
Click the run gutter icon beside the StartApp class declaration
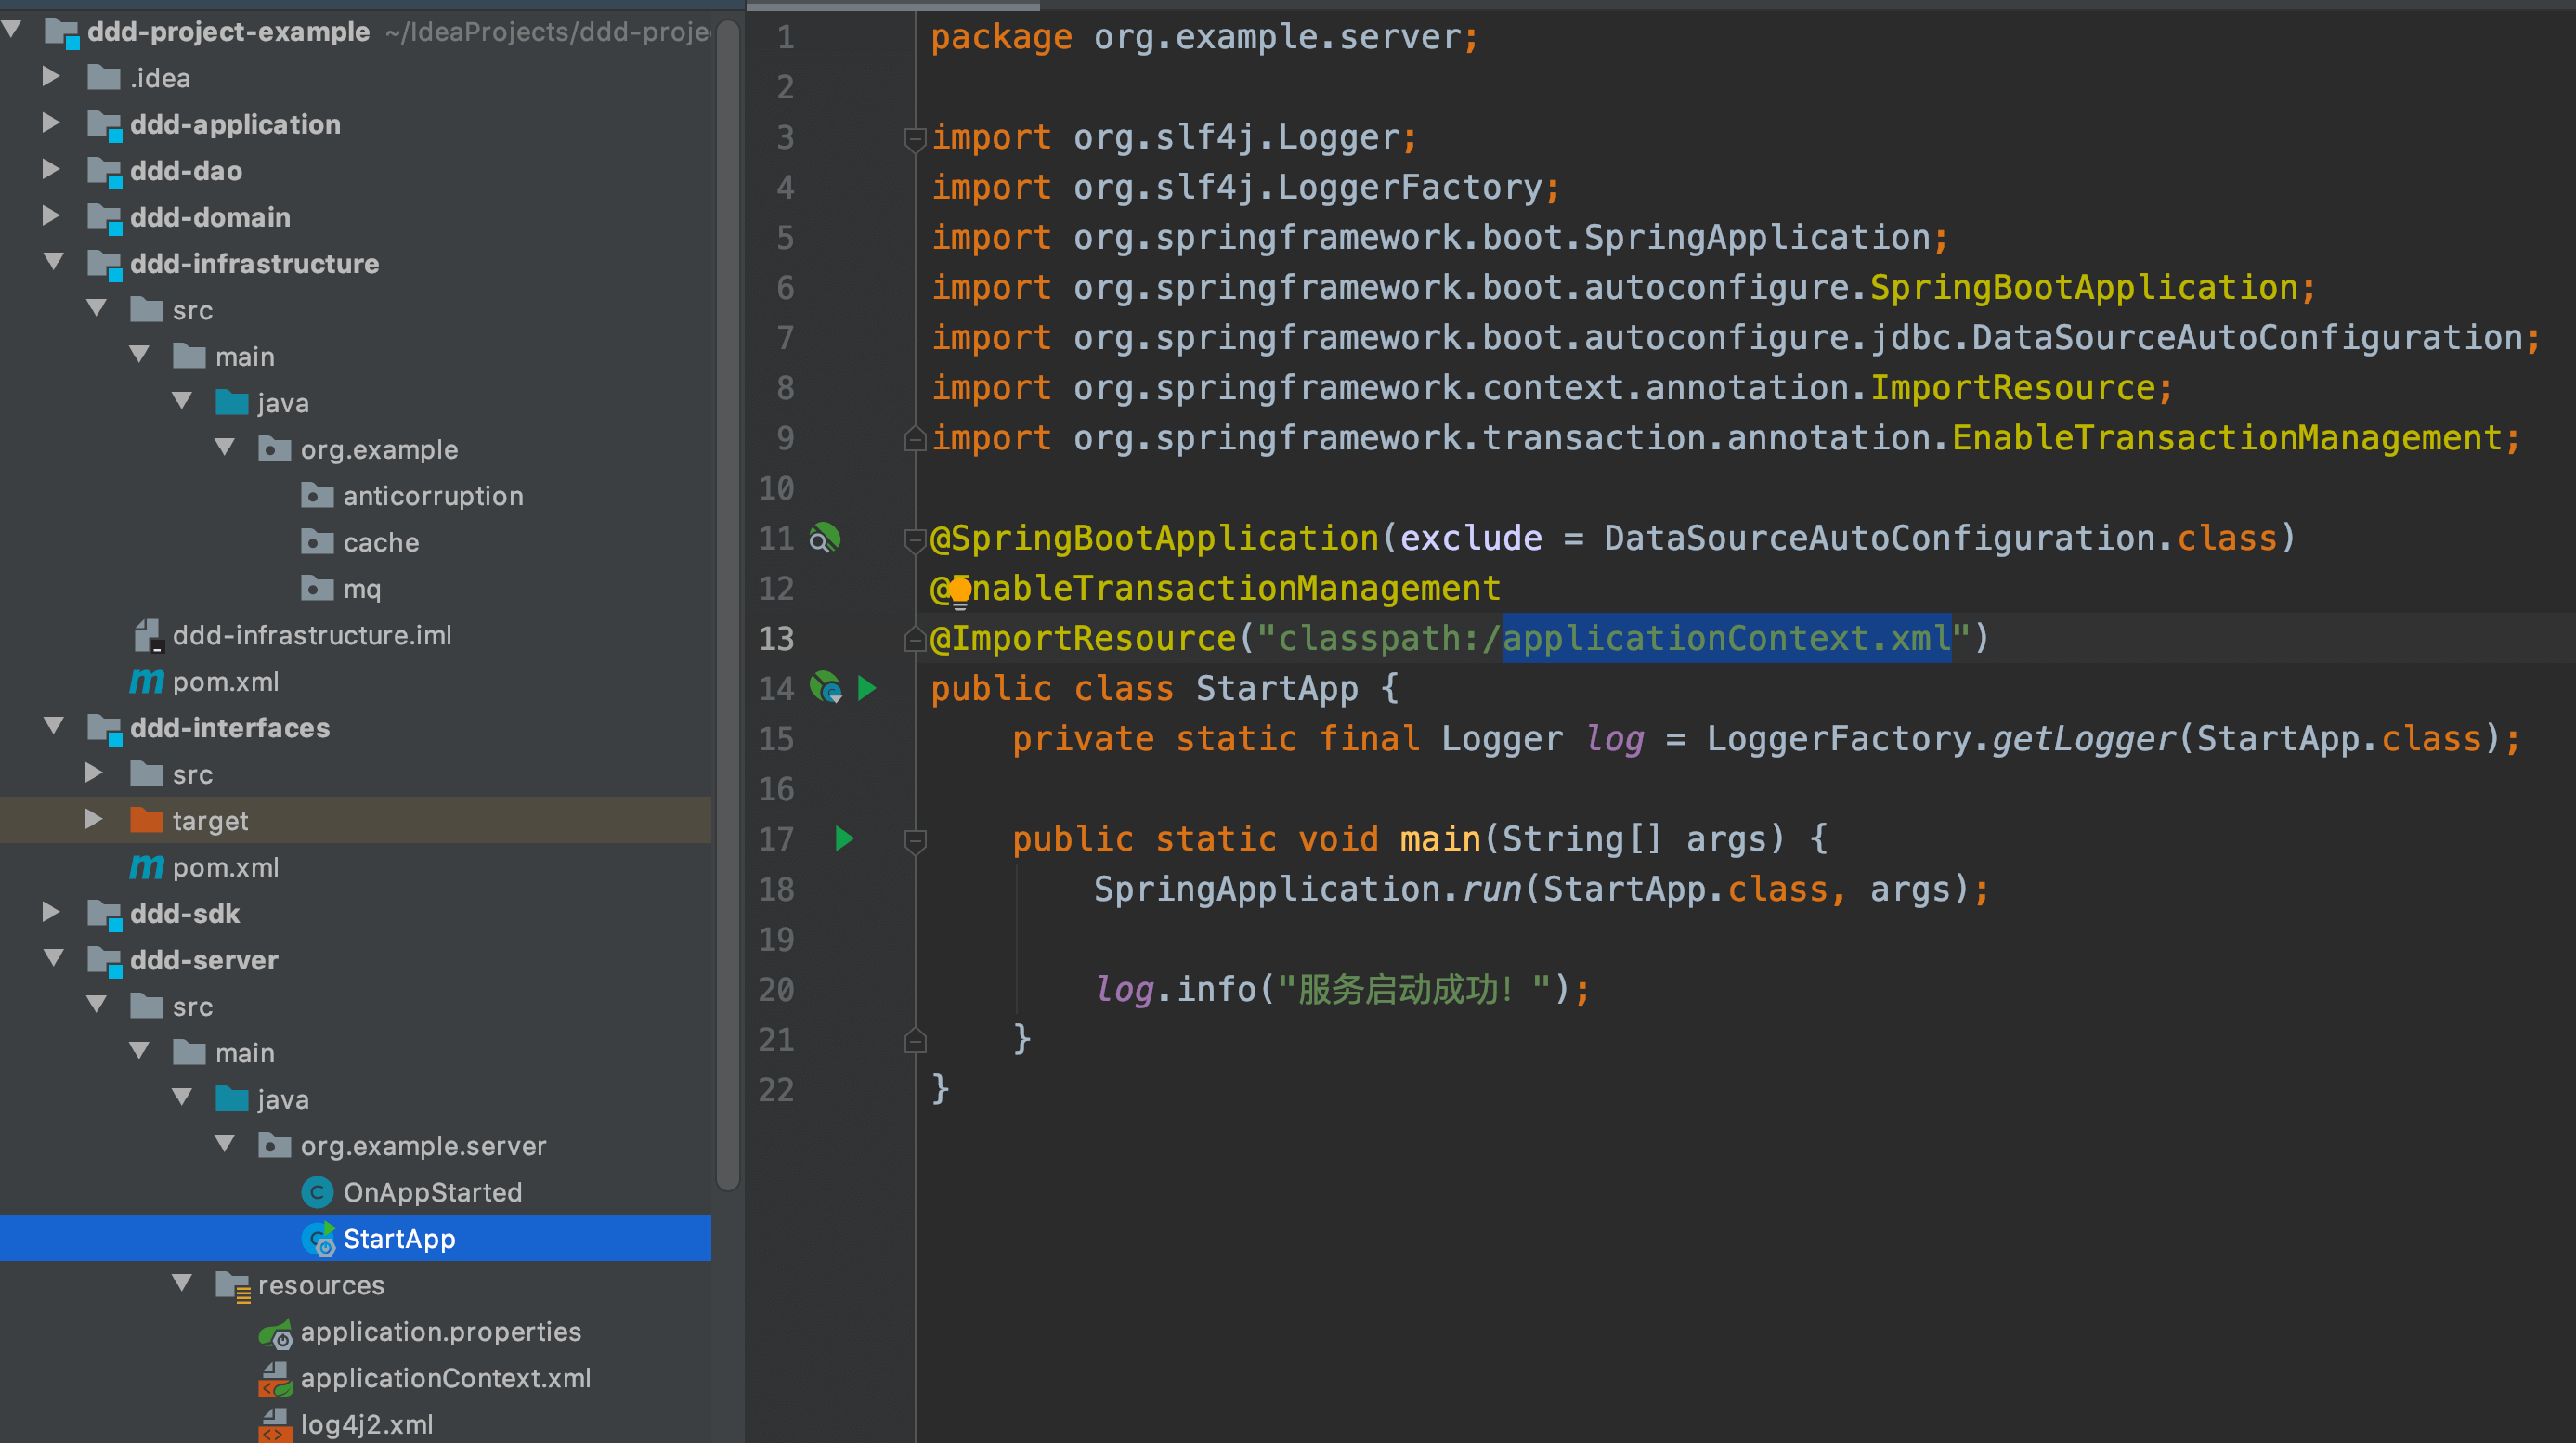867,688
